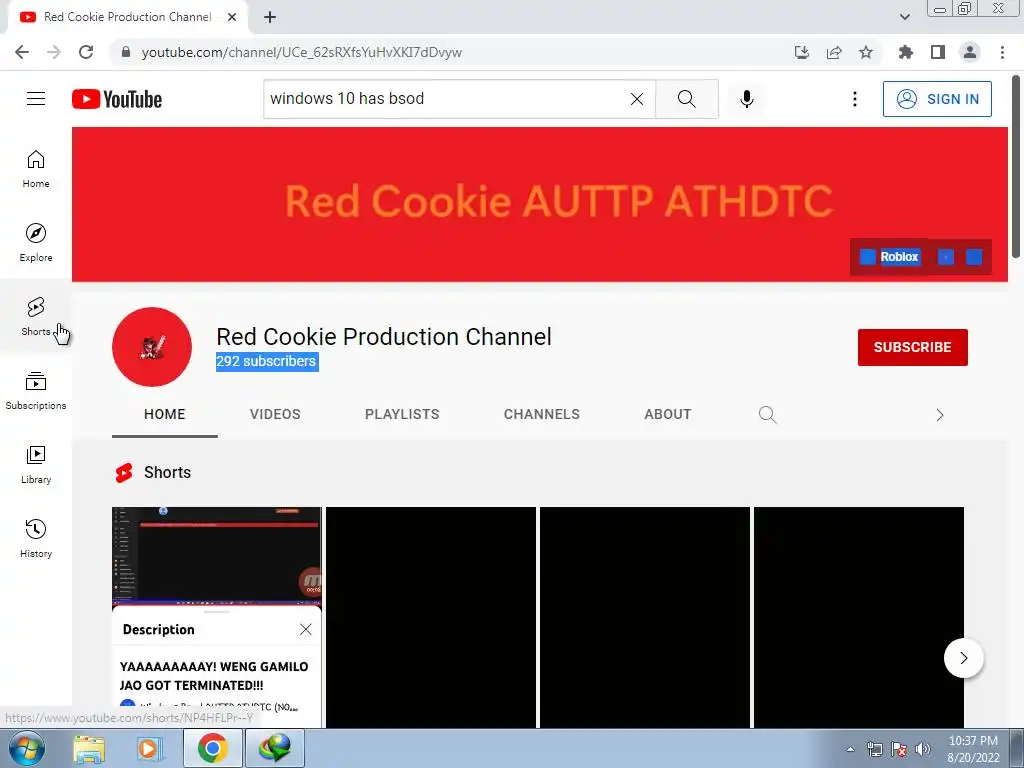Image resolution: width=1024 pixels, height=768 pixels.
Task: Click the YouTube logo
Action: point(117,99)
